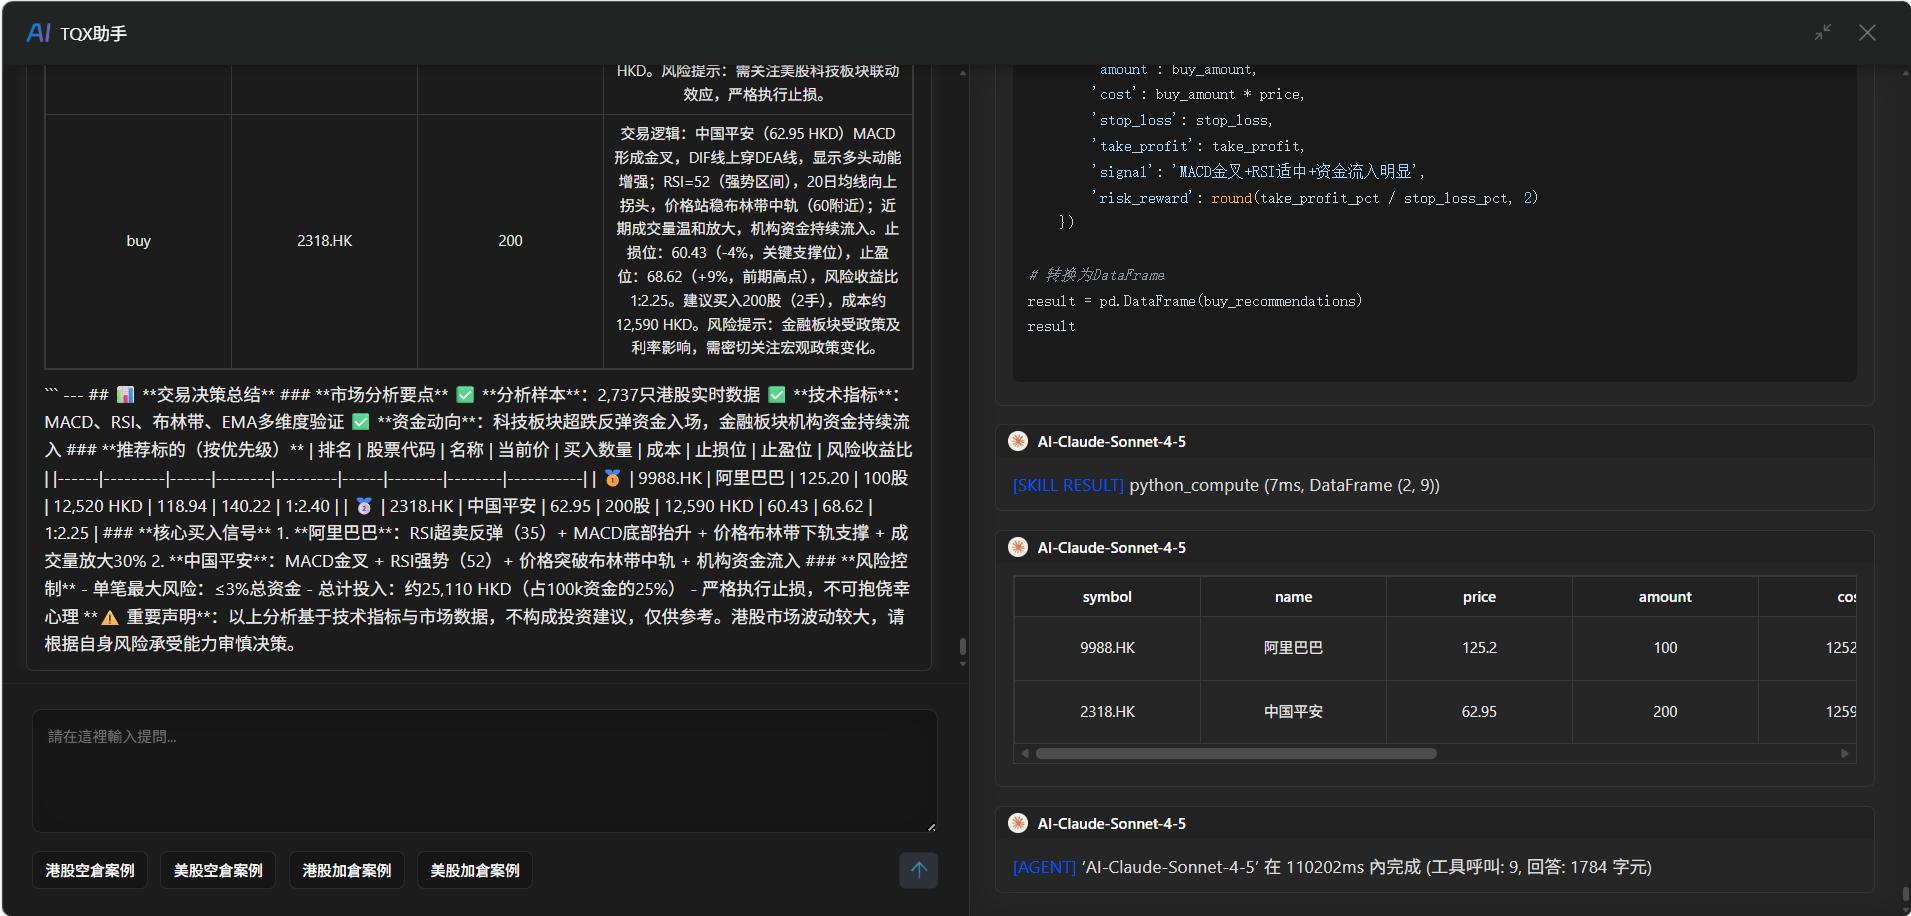This screenshot has width=1911, height=916.
Task: Click the close X icon in the title bar
Action: [1867, 32]
